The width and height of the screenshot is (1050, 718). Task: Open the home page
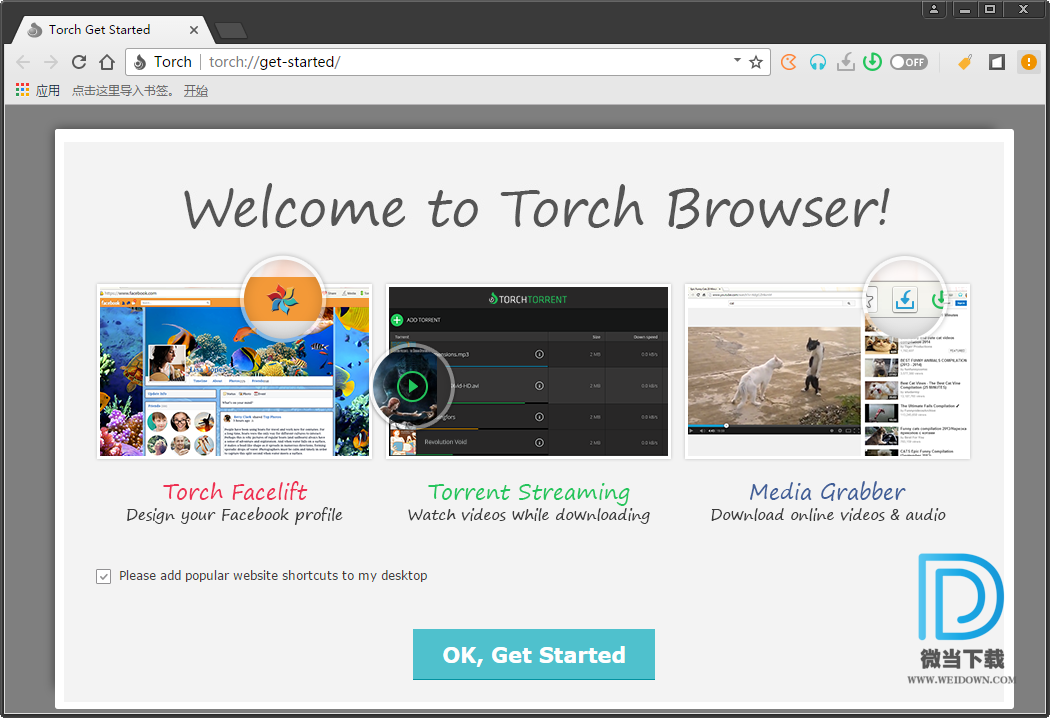pos(107,62)
